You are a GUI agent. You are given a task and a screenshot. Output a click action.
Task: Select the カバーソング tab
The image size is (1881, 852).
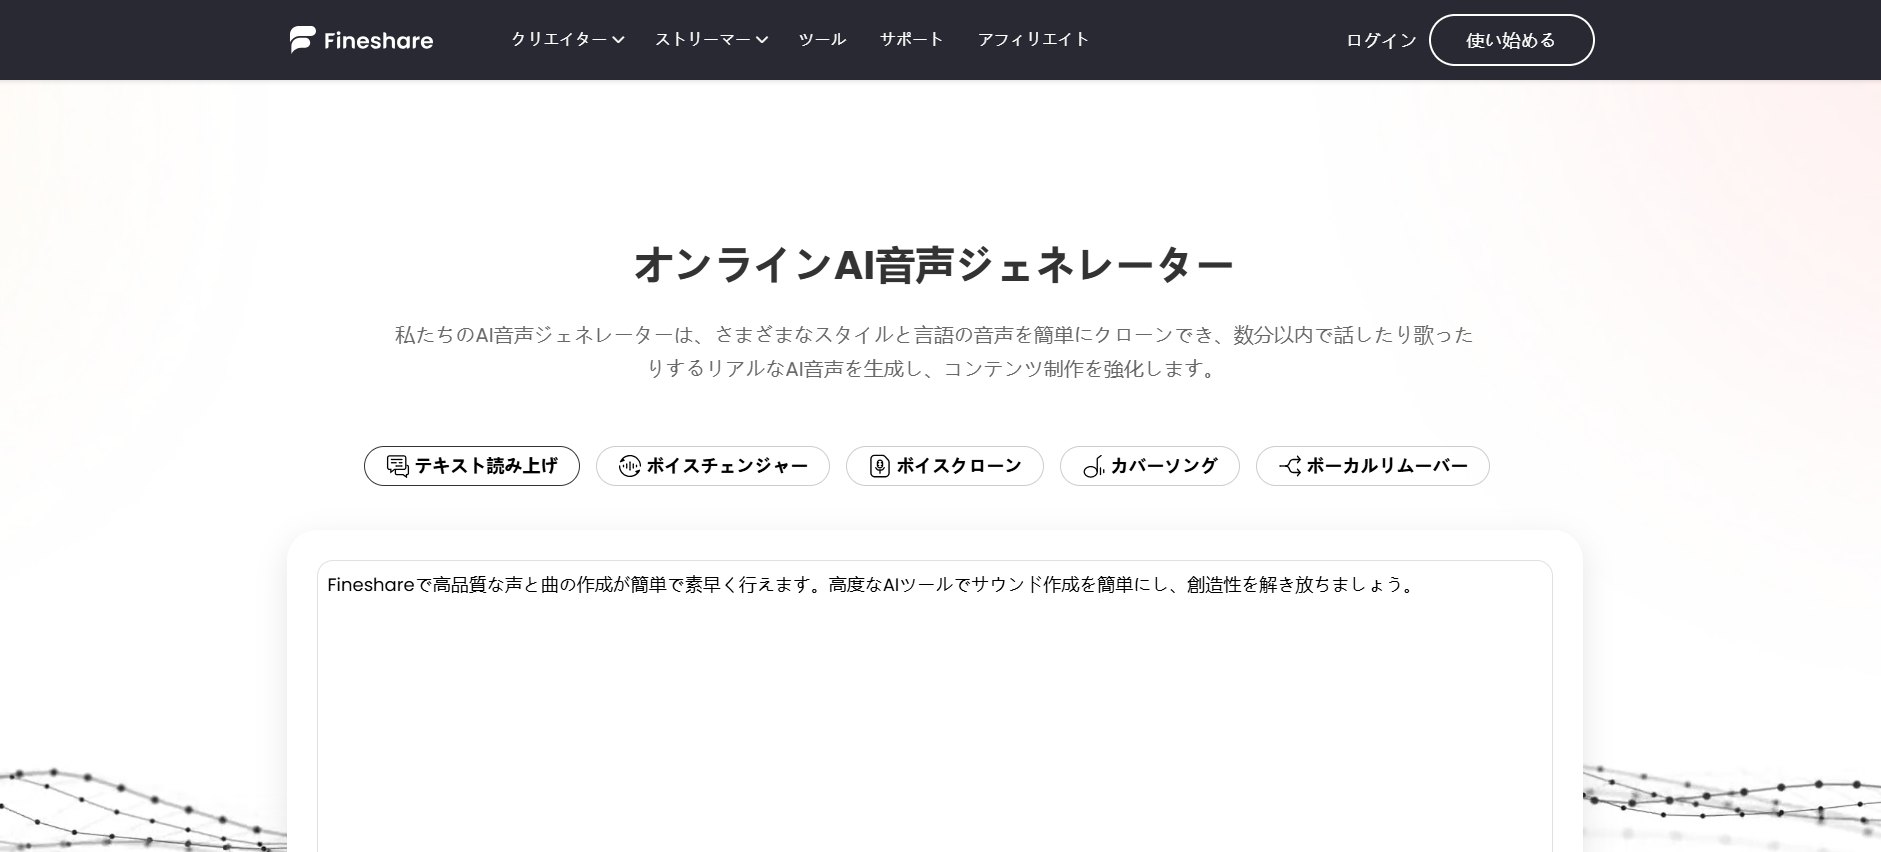1150,466
